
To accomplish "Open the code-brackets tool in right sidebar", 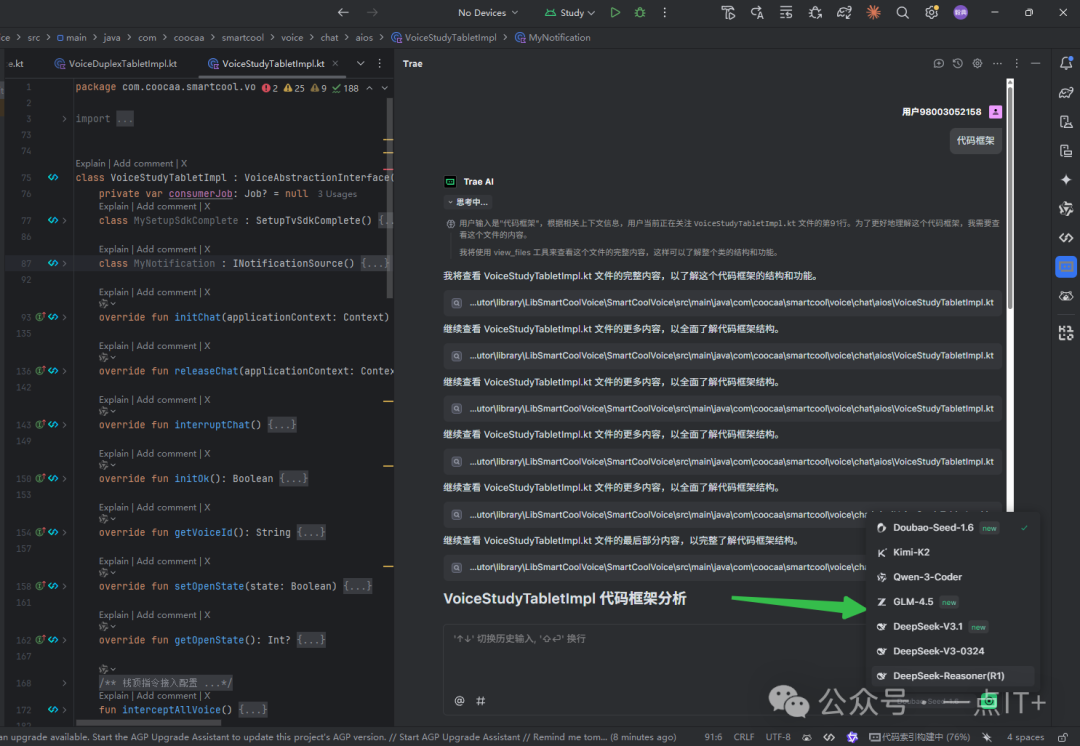I will point(1066,238).
